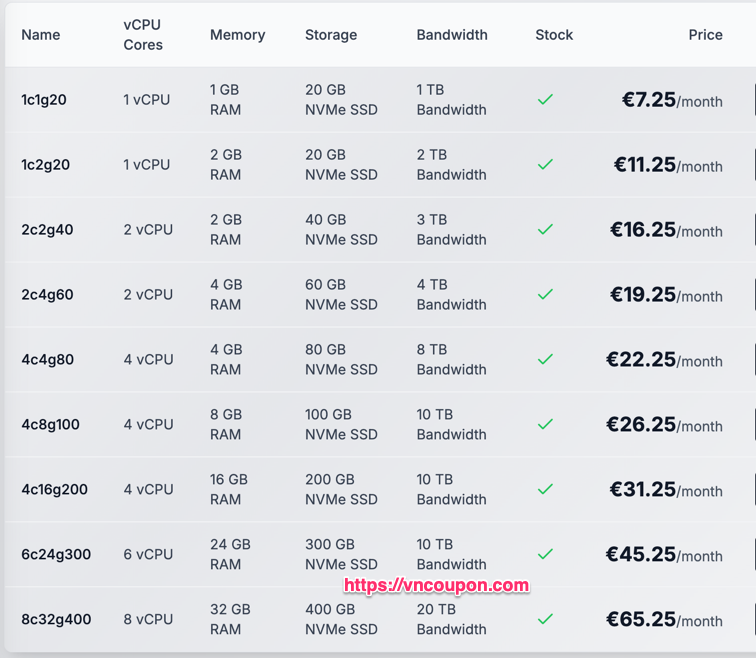
Task: Click the stock checkmark for 4c16g200
Action: tap(545, 489)
